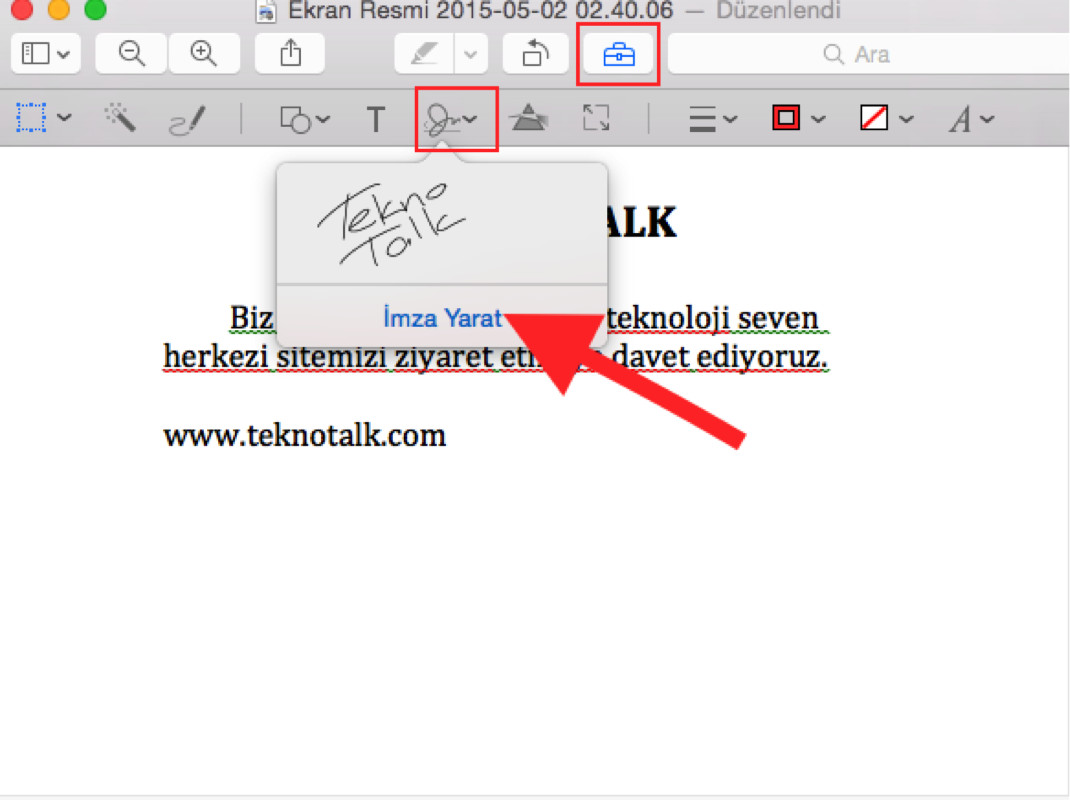Click the highlight pen button
The height and width of the screenshot is (801, 1070).
[x=424, y=53]
